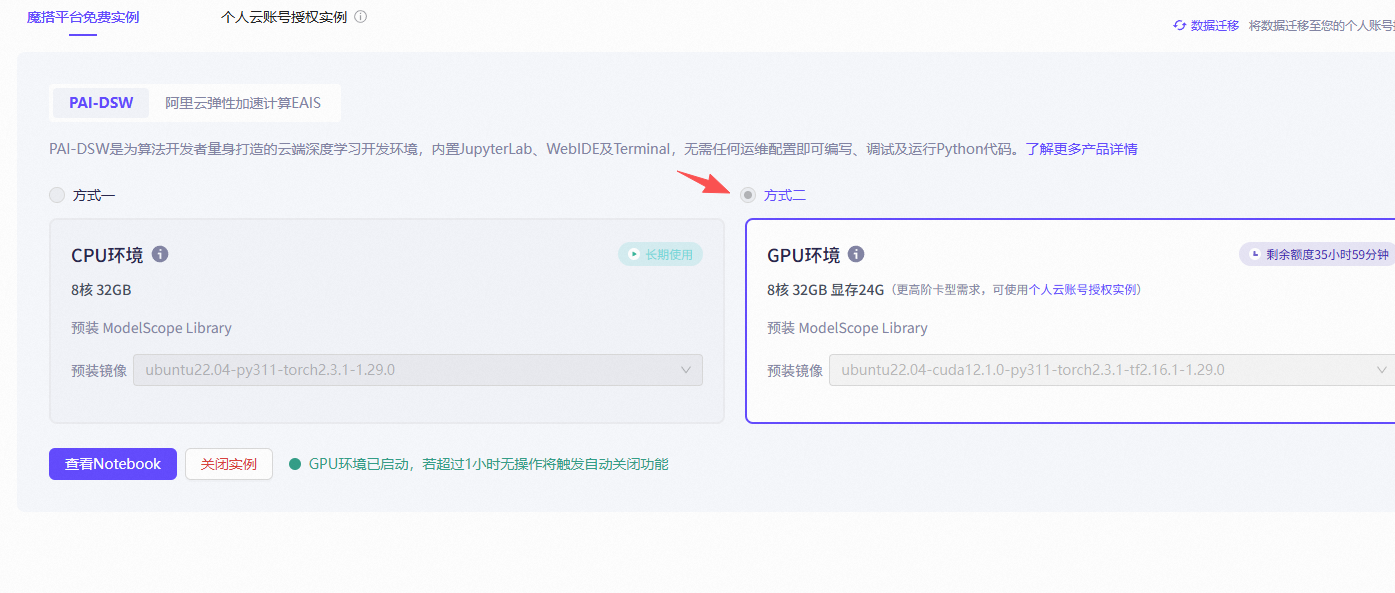
Task: Click the 查看Notebook button
Action: click(113, 464)
